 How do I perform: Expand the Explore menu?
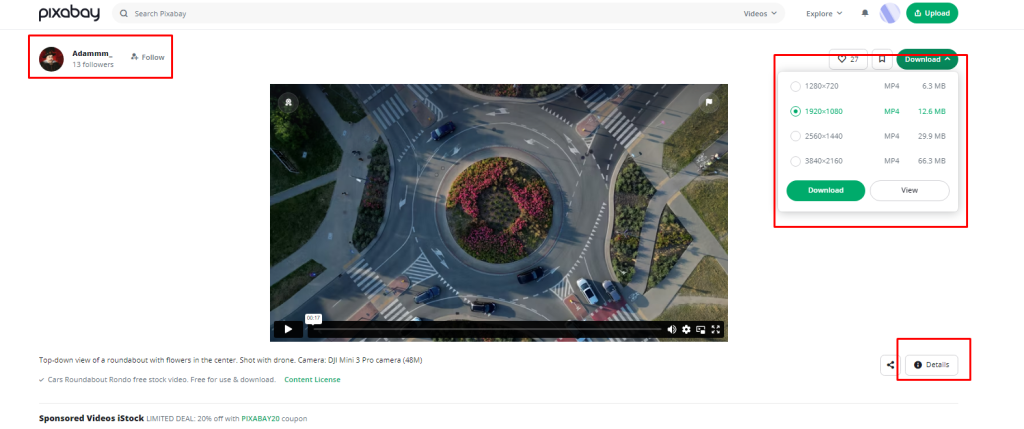coord(824,13)
